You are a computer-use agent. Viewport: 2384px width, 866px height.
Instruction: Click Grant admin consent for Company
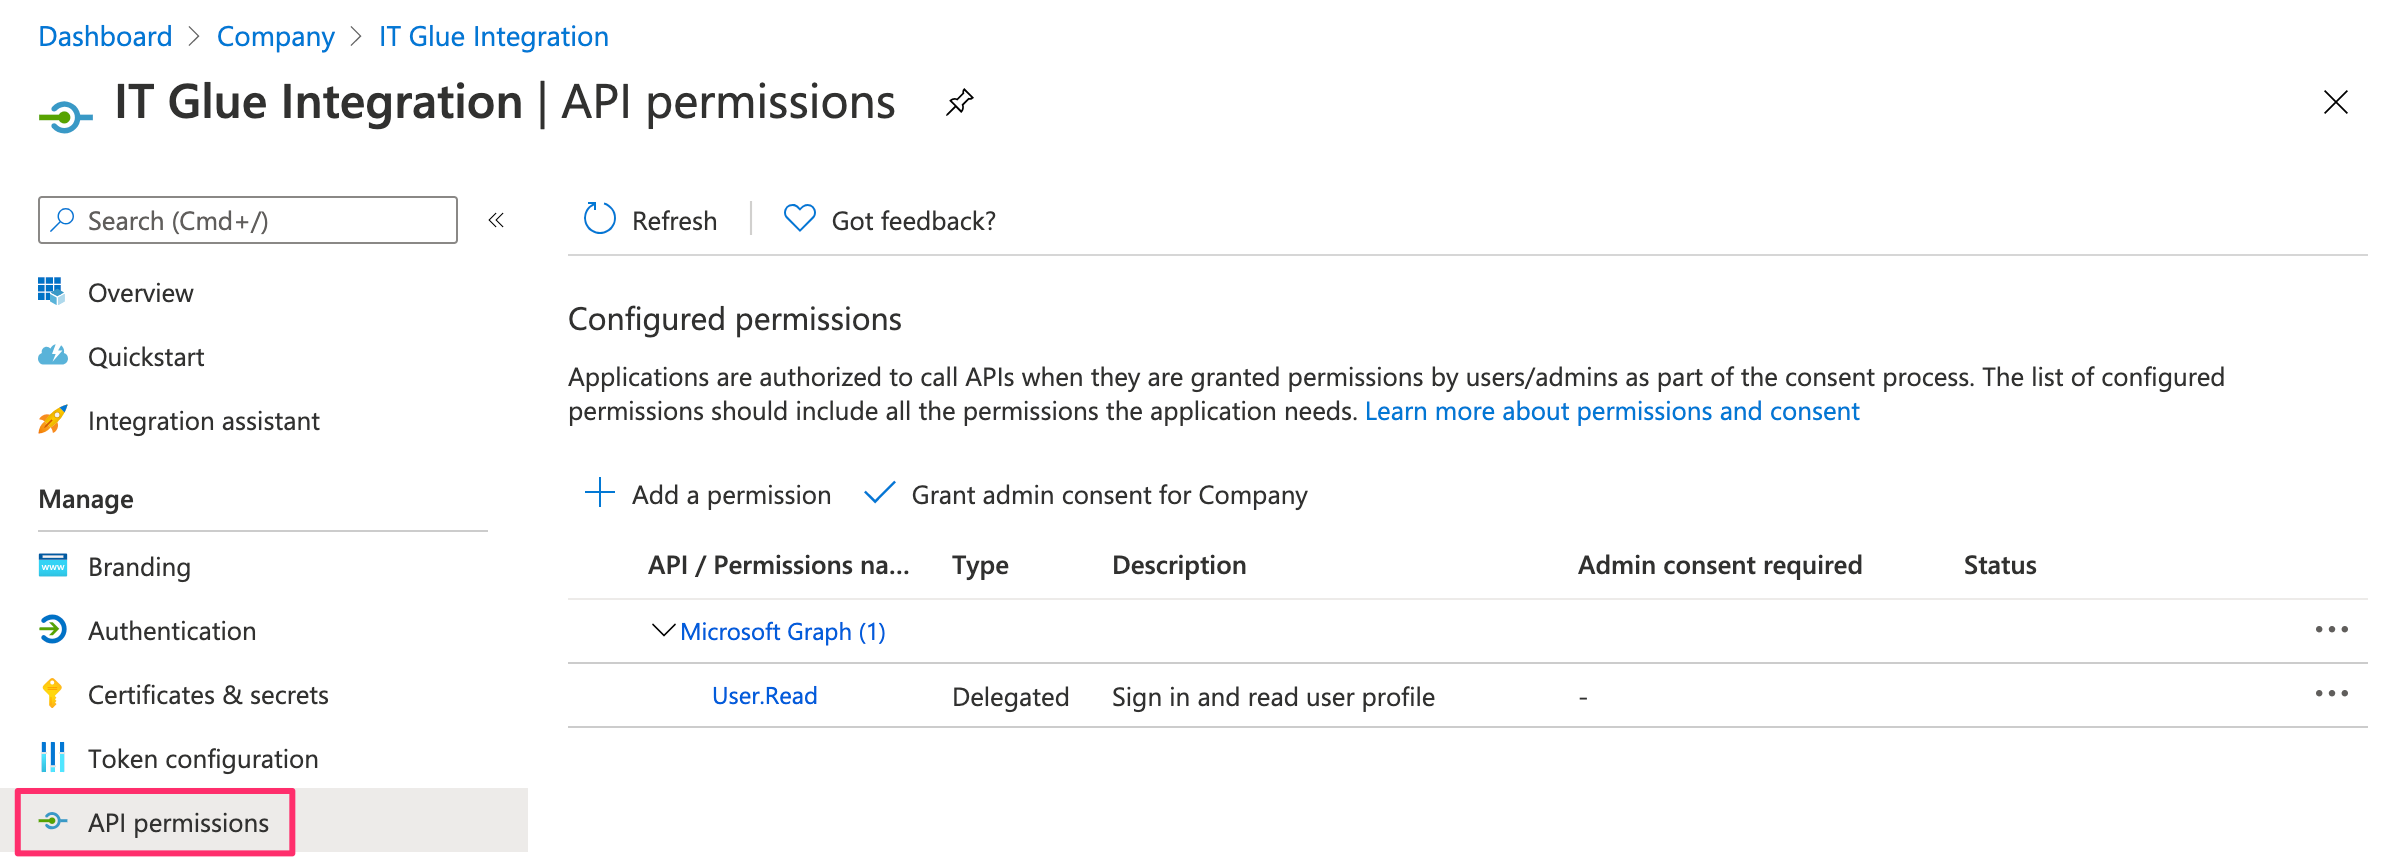click(x=1110, y=495)
